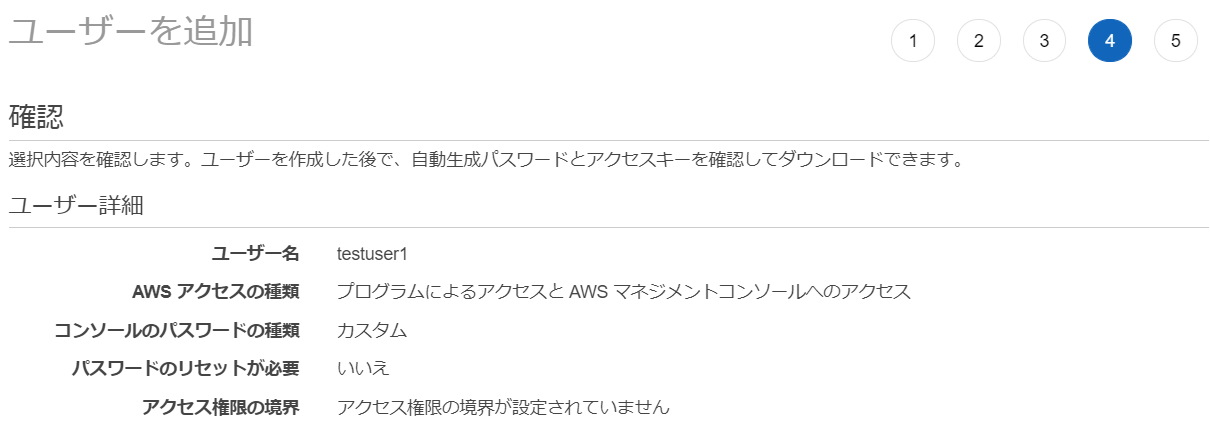1210x428 pixels.
Task: Click the パスワードのリセットが必要 label
Action: (x=186, y=368)
